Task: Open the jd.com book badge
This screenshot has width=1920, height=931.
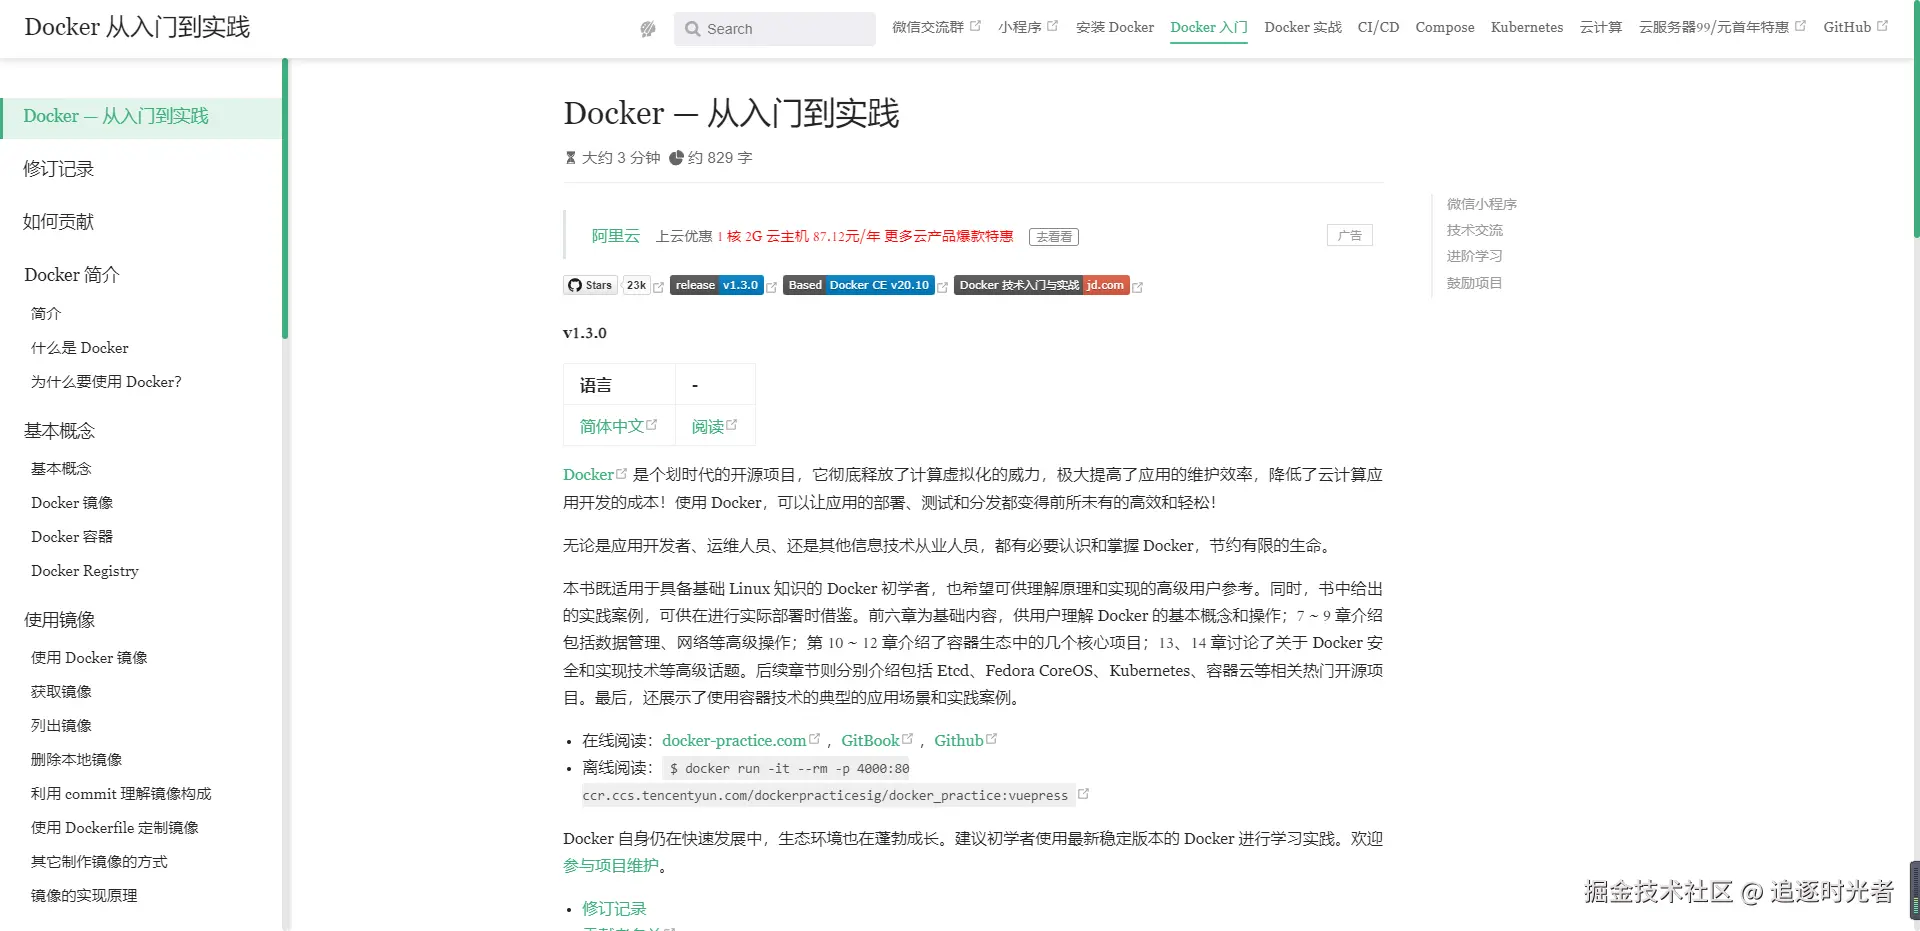Action: (1042, 285)
